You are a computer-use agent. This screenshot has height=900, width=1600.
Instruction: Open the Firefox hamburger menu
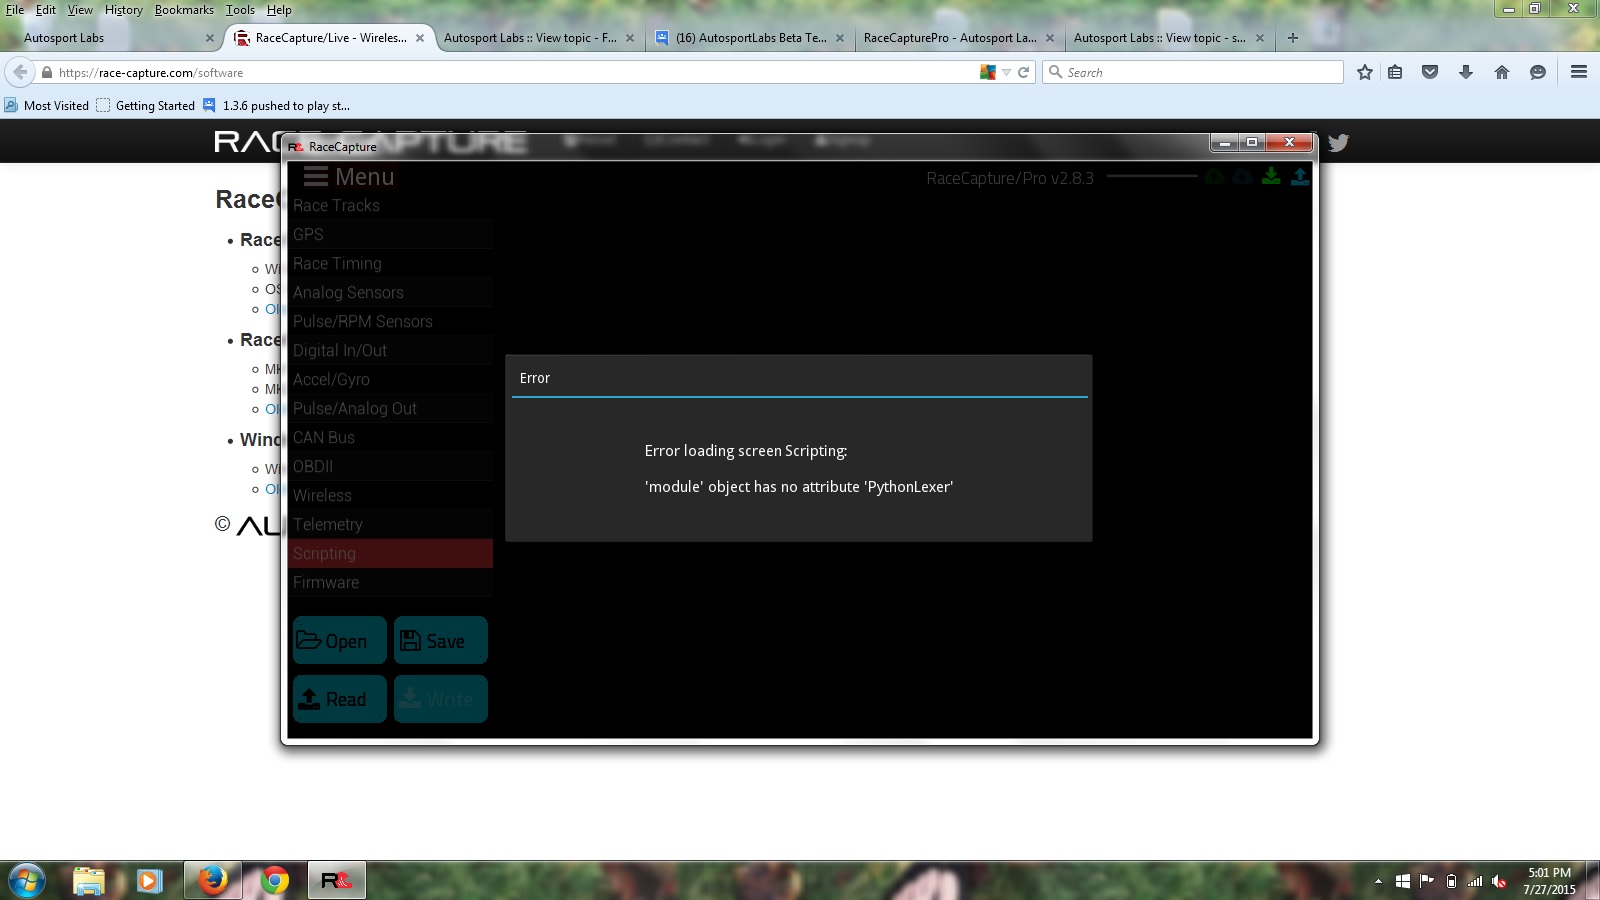coord(1579,72)
